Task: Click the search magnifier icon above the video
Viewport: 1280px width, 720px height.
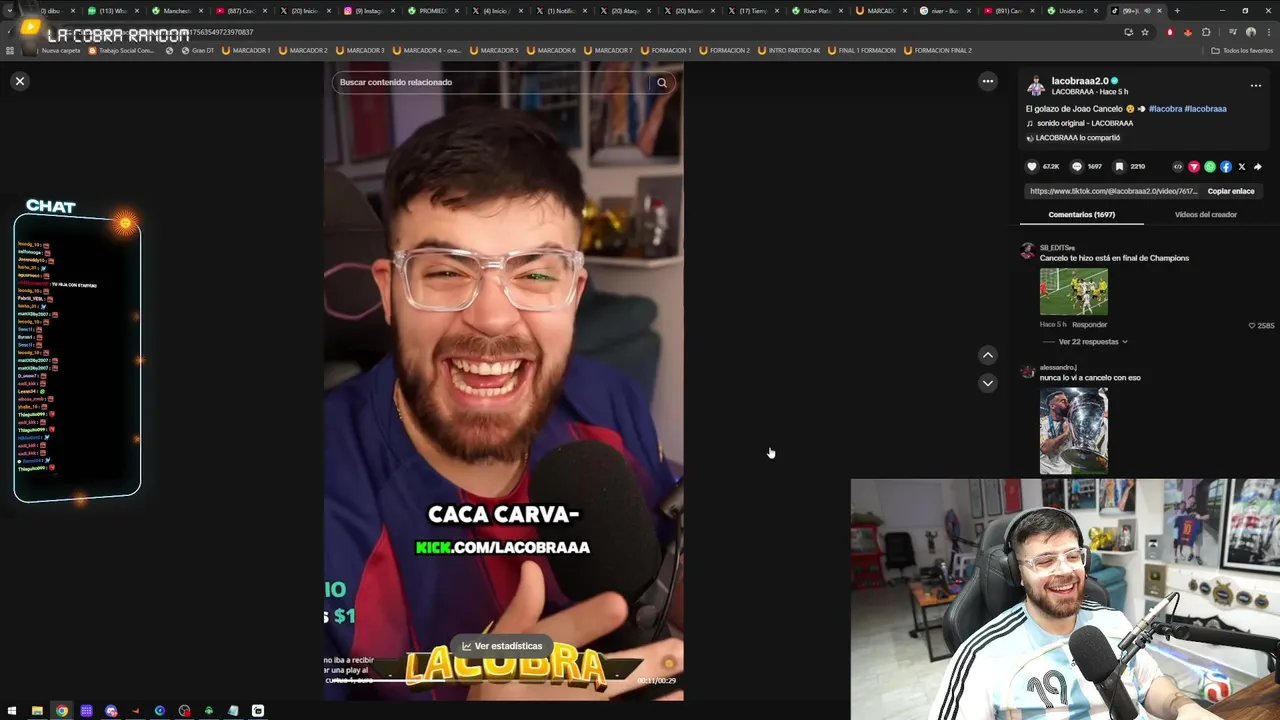Action: point(661,83)
